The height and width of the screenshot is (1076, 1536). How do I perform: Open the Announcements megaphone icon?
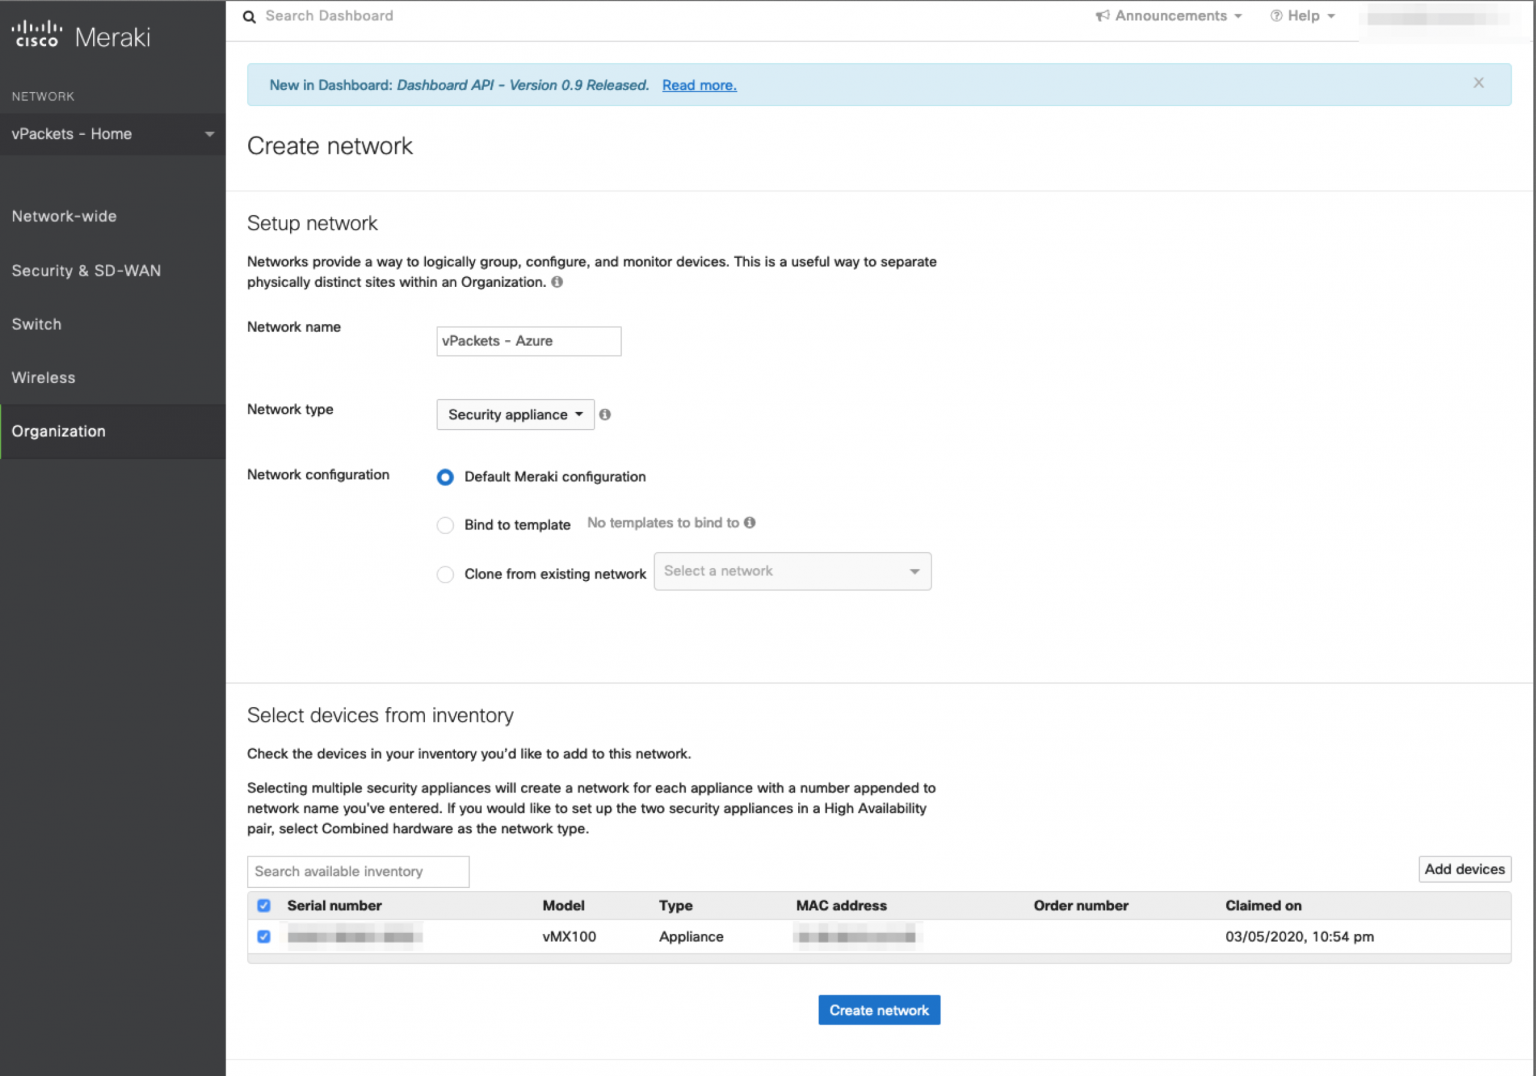[1102, 15]
